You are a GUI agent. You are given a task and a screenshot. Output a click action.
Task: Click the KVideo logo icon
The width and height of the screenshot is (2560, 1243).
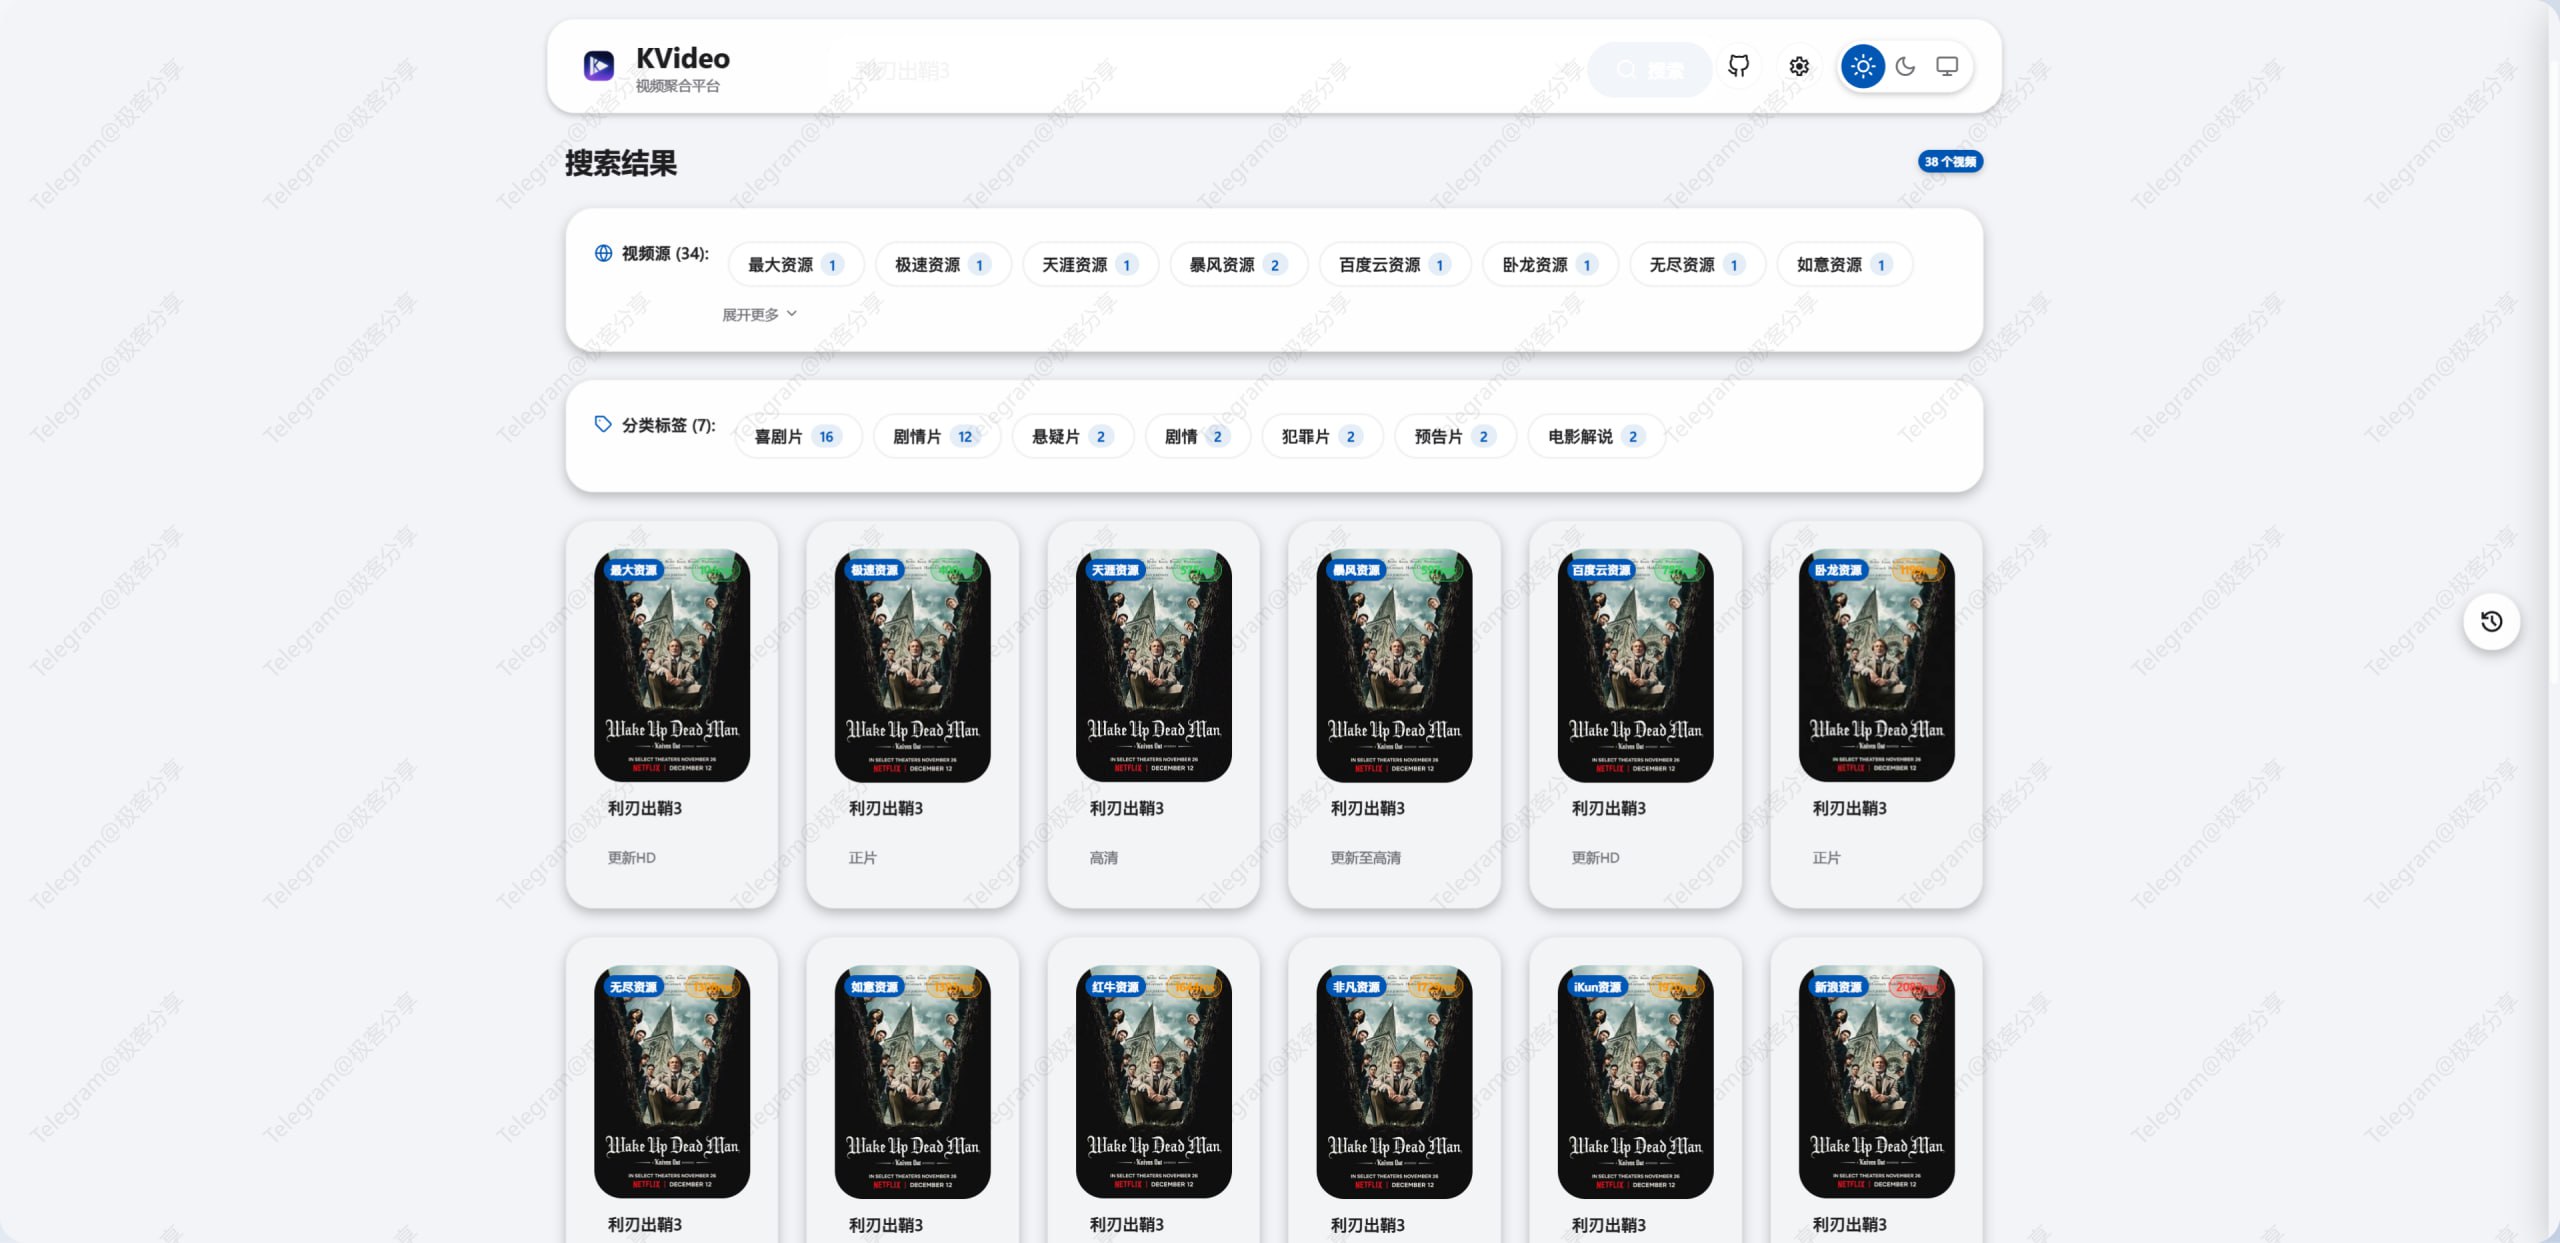pyautogui.click(x=598, y=66)
